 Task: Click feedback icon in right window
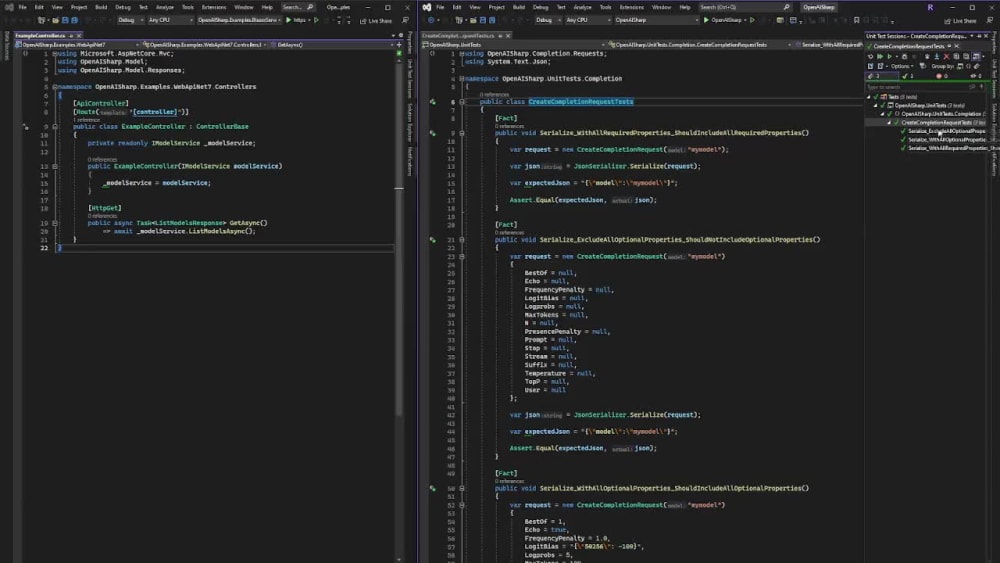(x=989, y=20)
